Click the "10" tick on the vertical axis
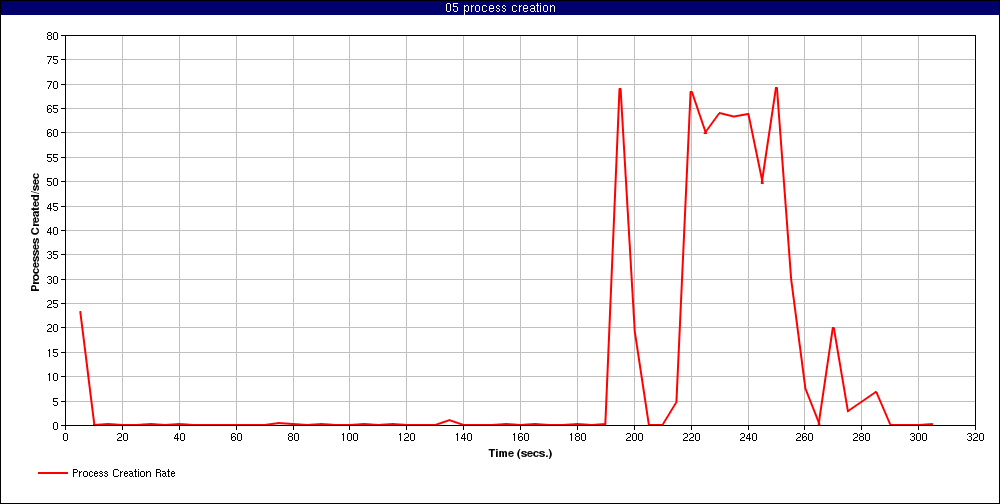The height and width of the screenshot is (504, 1000). tap(53, 376)
